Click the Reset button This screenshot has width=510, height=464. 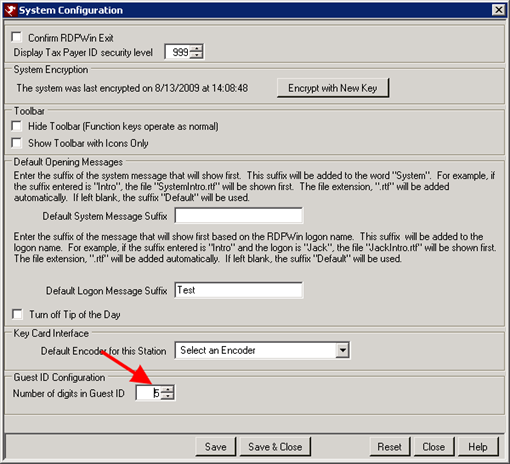coord(389,447)
